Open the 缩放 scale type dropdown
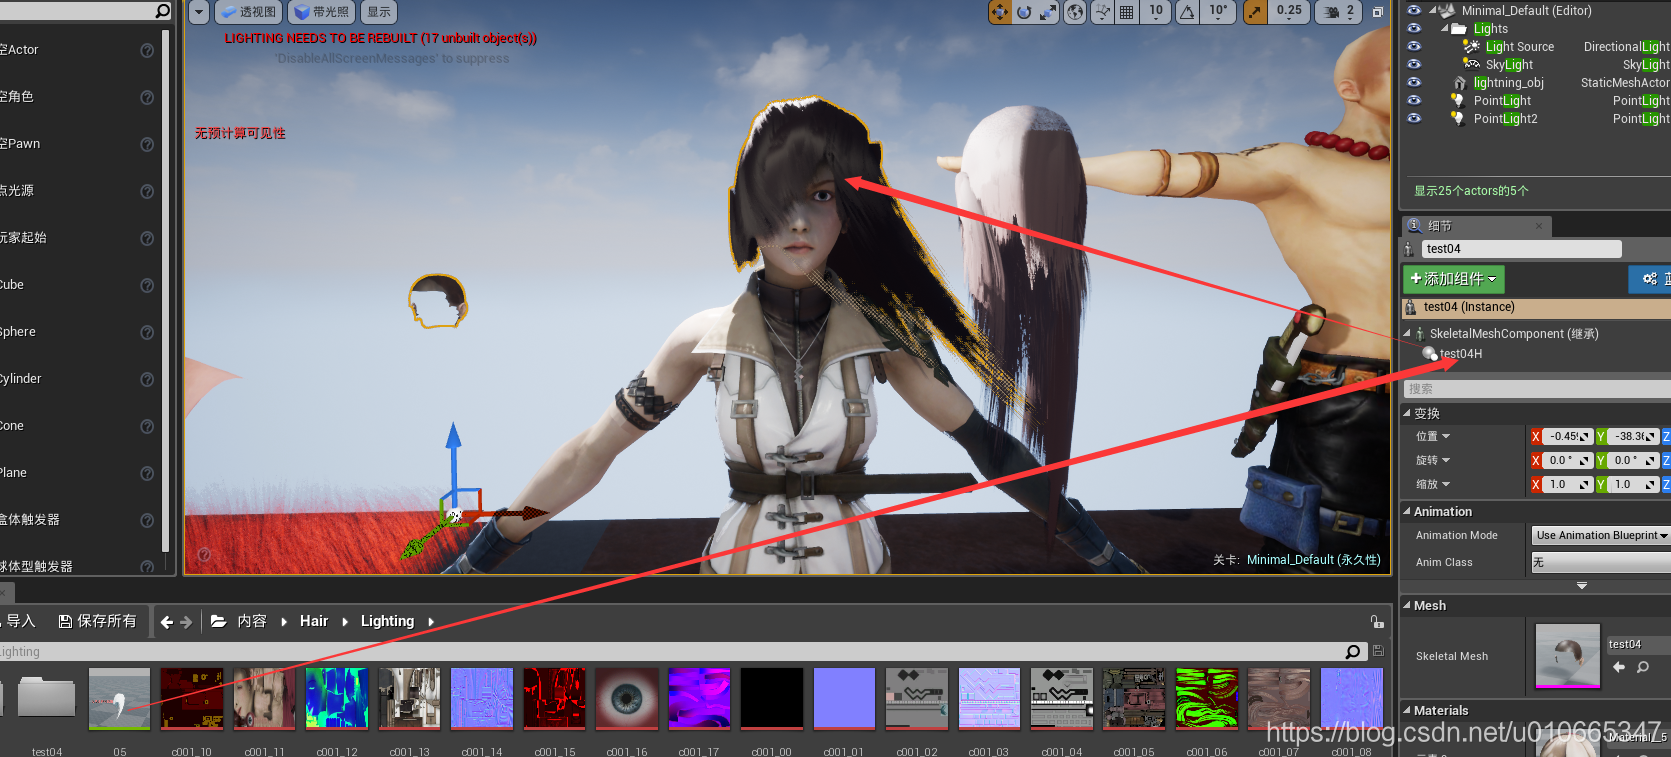The width and height of the screenshot is (1671, 757). pyautogui.click(x=1433, y=484)
